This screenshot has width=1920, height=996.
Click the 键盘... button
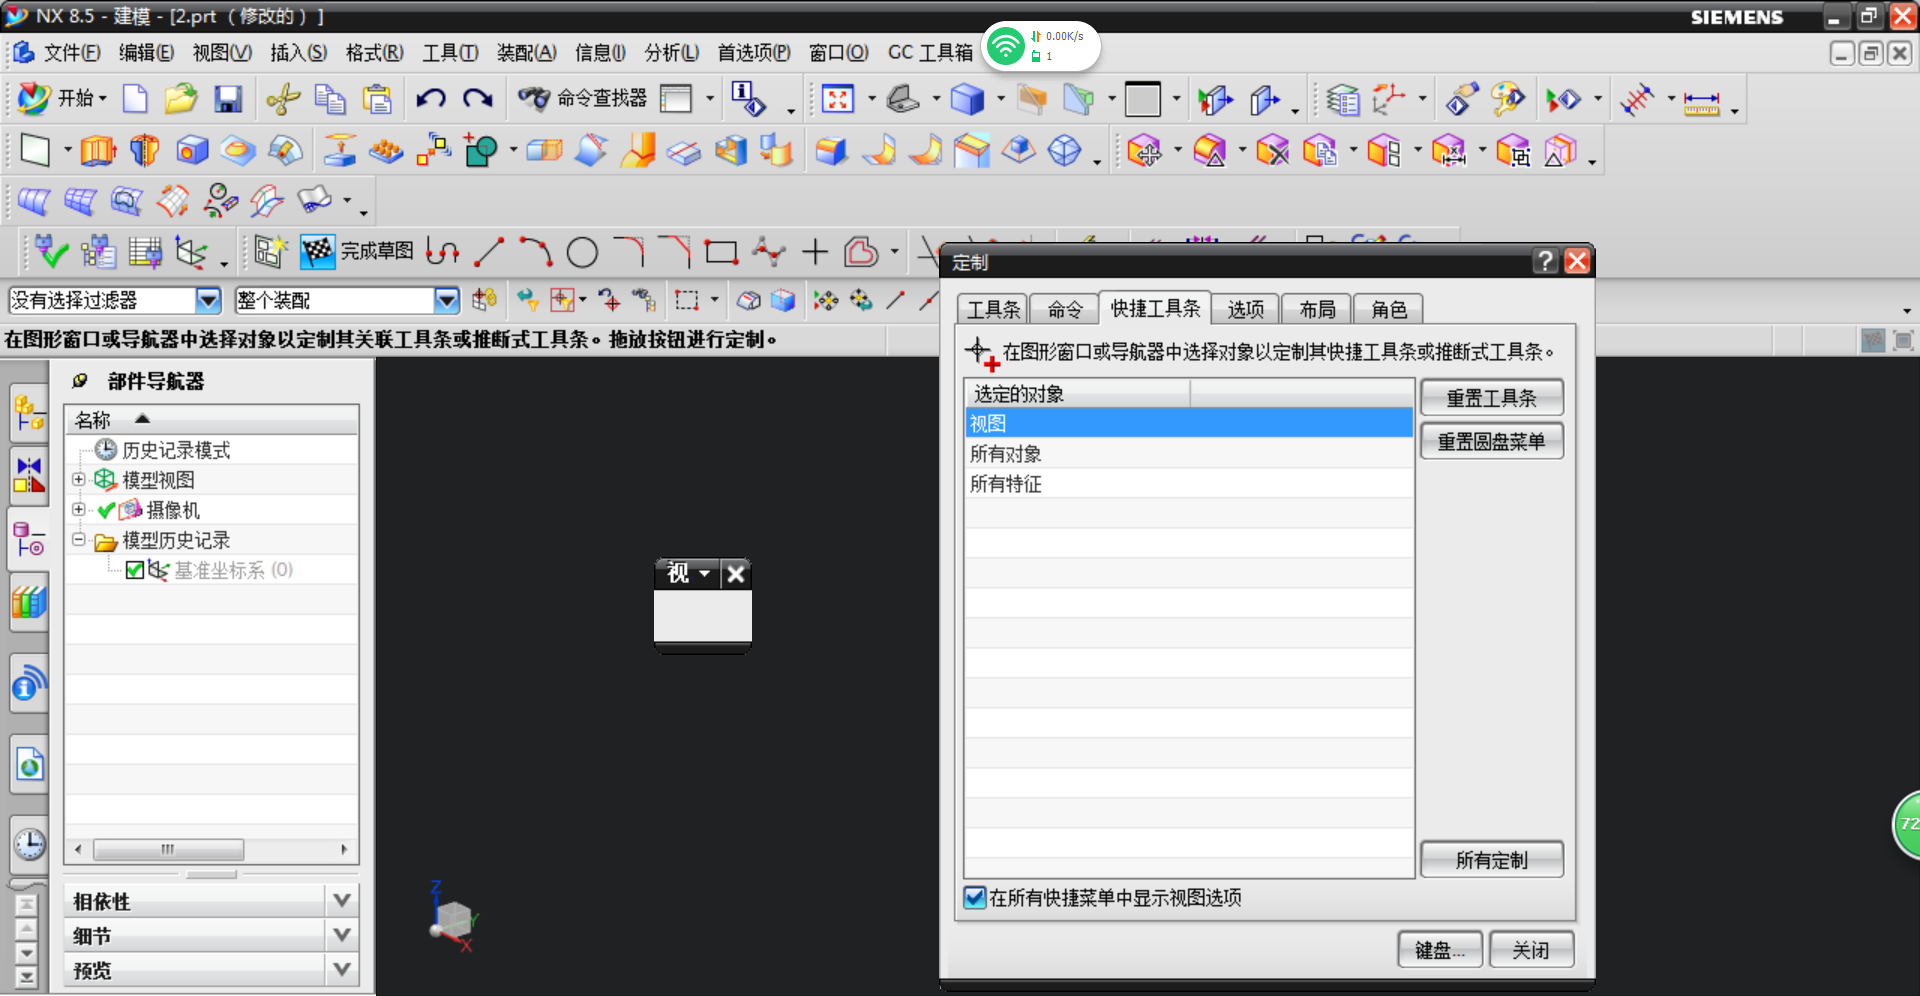pyautogui.click(x=1440, y=950)
